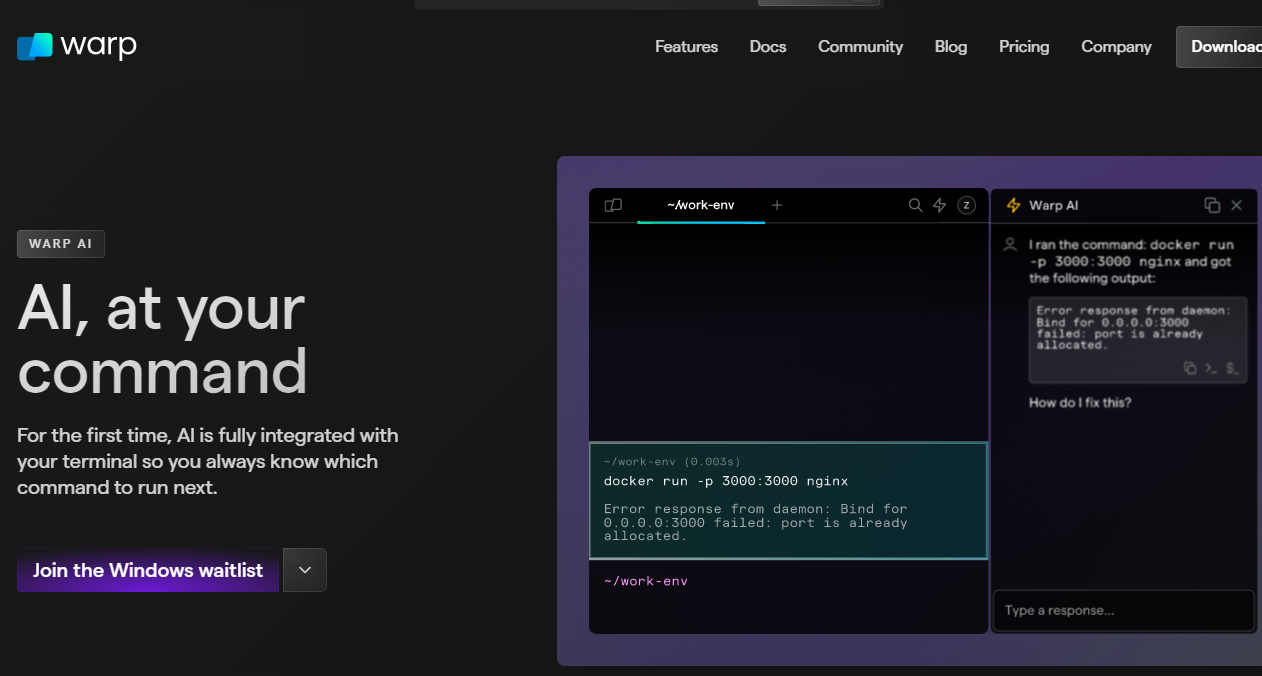Insert the code block into the terminal with the prompt icon
Viewport: 1262px width, 676px height.
tap(1211, 368)
